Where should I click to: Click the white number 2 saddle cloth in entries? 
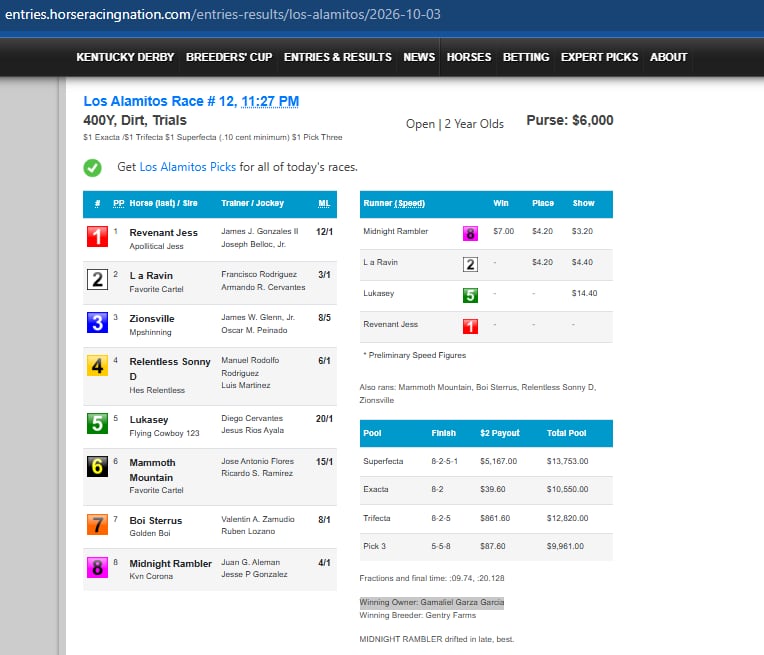pyautogui.click(x=97, y=279)
